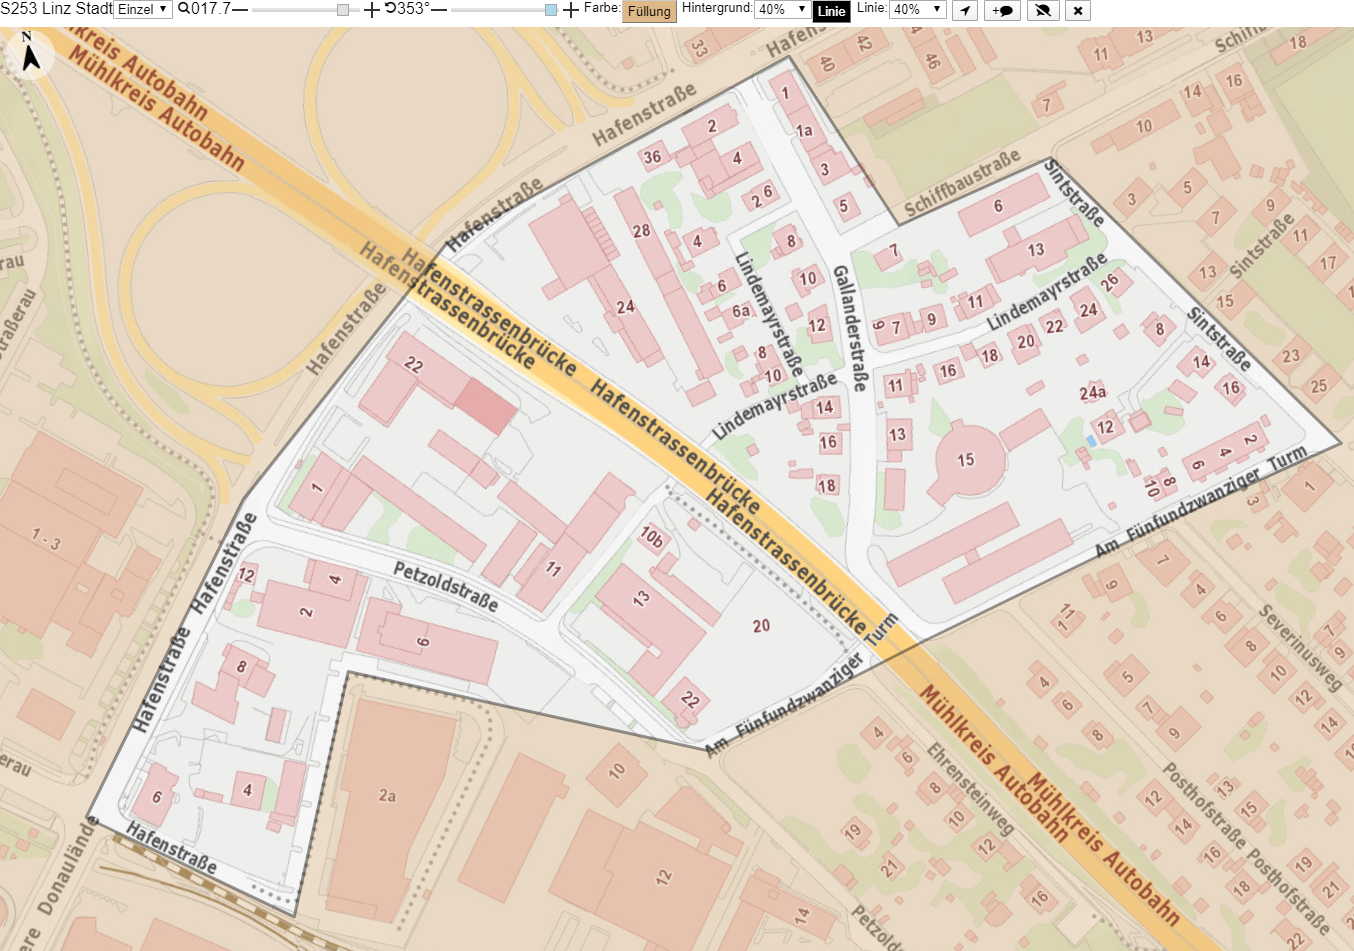Click the blue rotation slider handle
Screen dimensions: 1354x951
[x=551, y=10]
